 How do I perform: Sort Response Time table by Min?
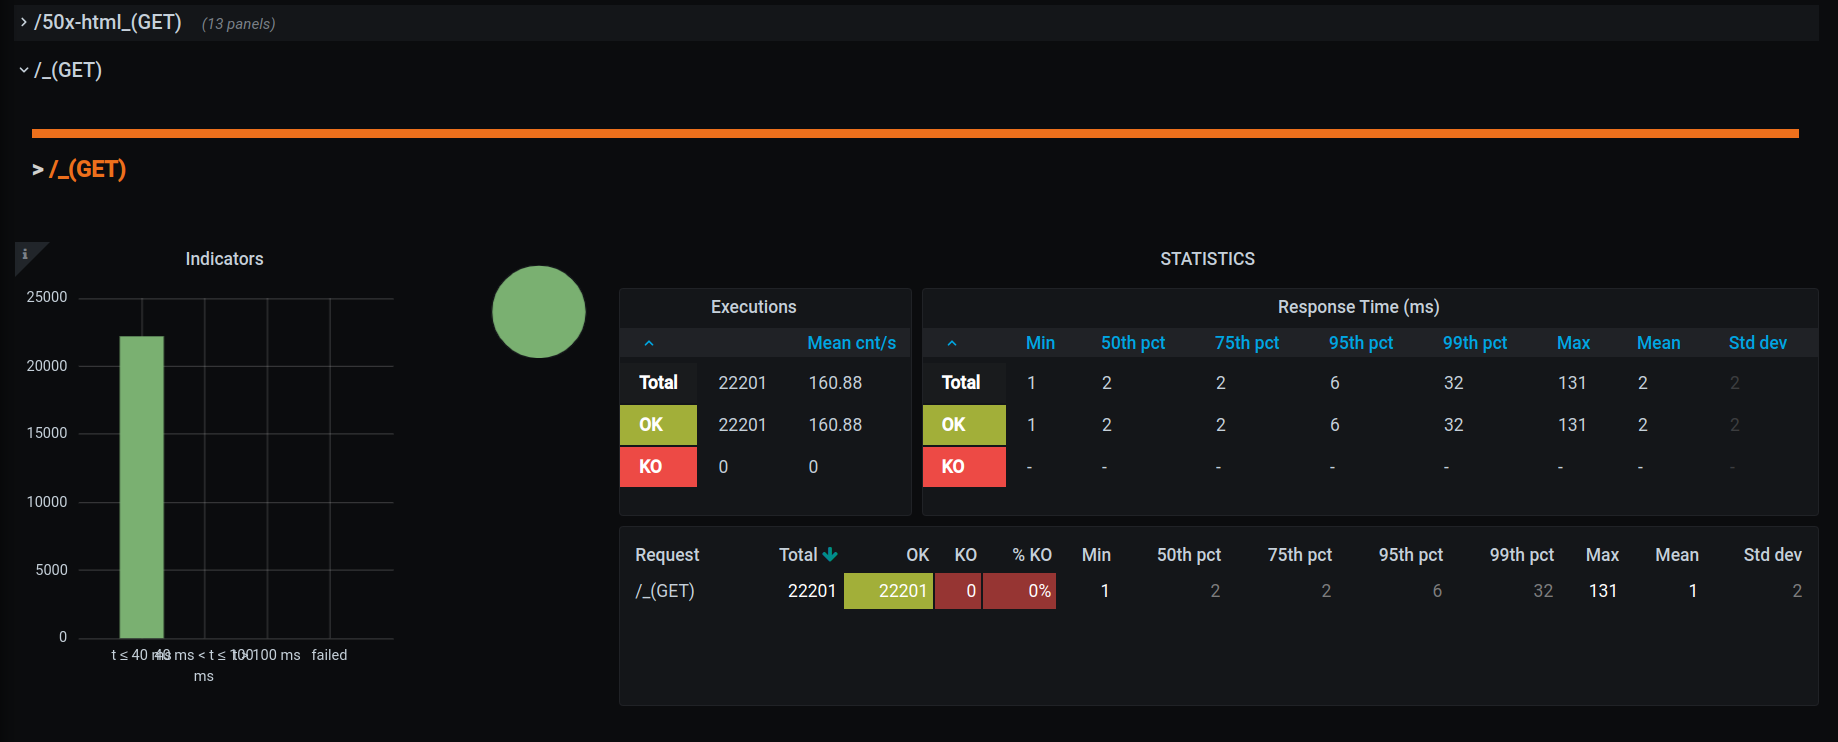coord(1040,343)
